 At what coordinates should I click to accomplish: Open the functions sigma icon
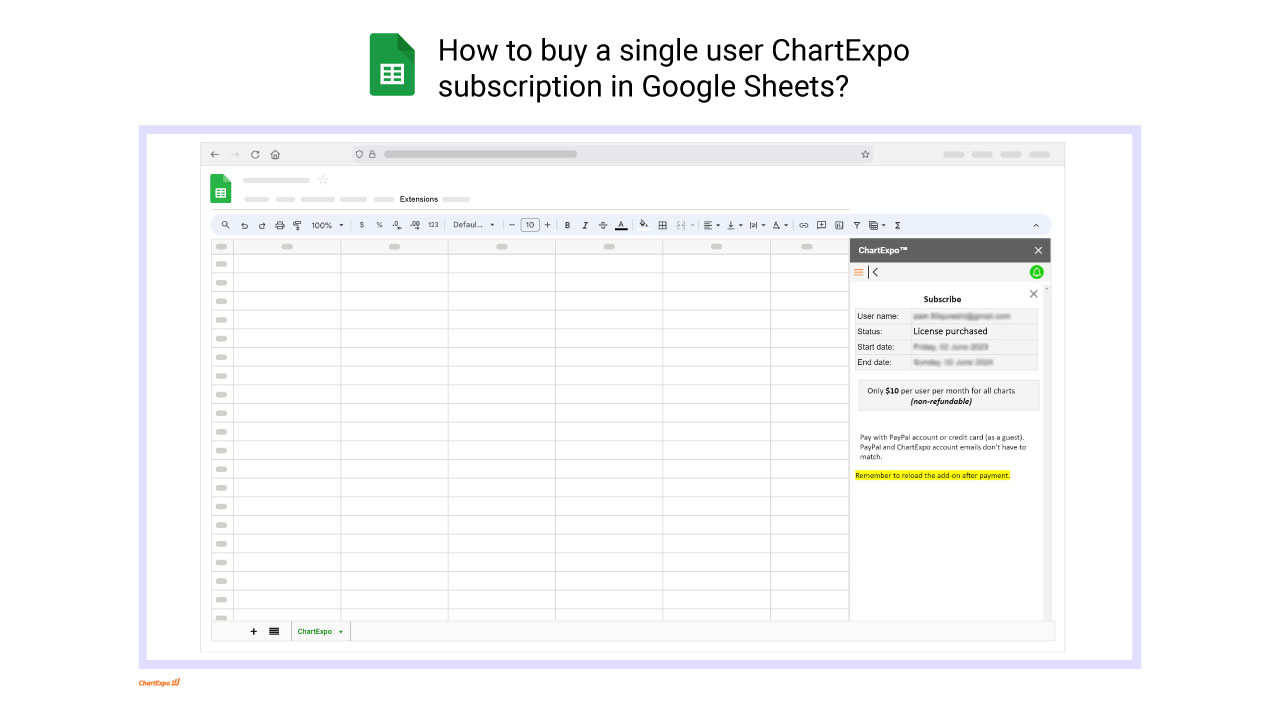897,225
